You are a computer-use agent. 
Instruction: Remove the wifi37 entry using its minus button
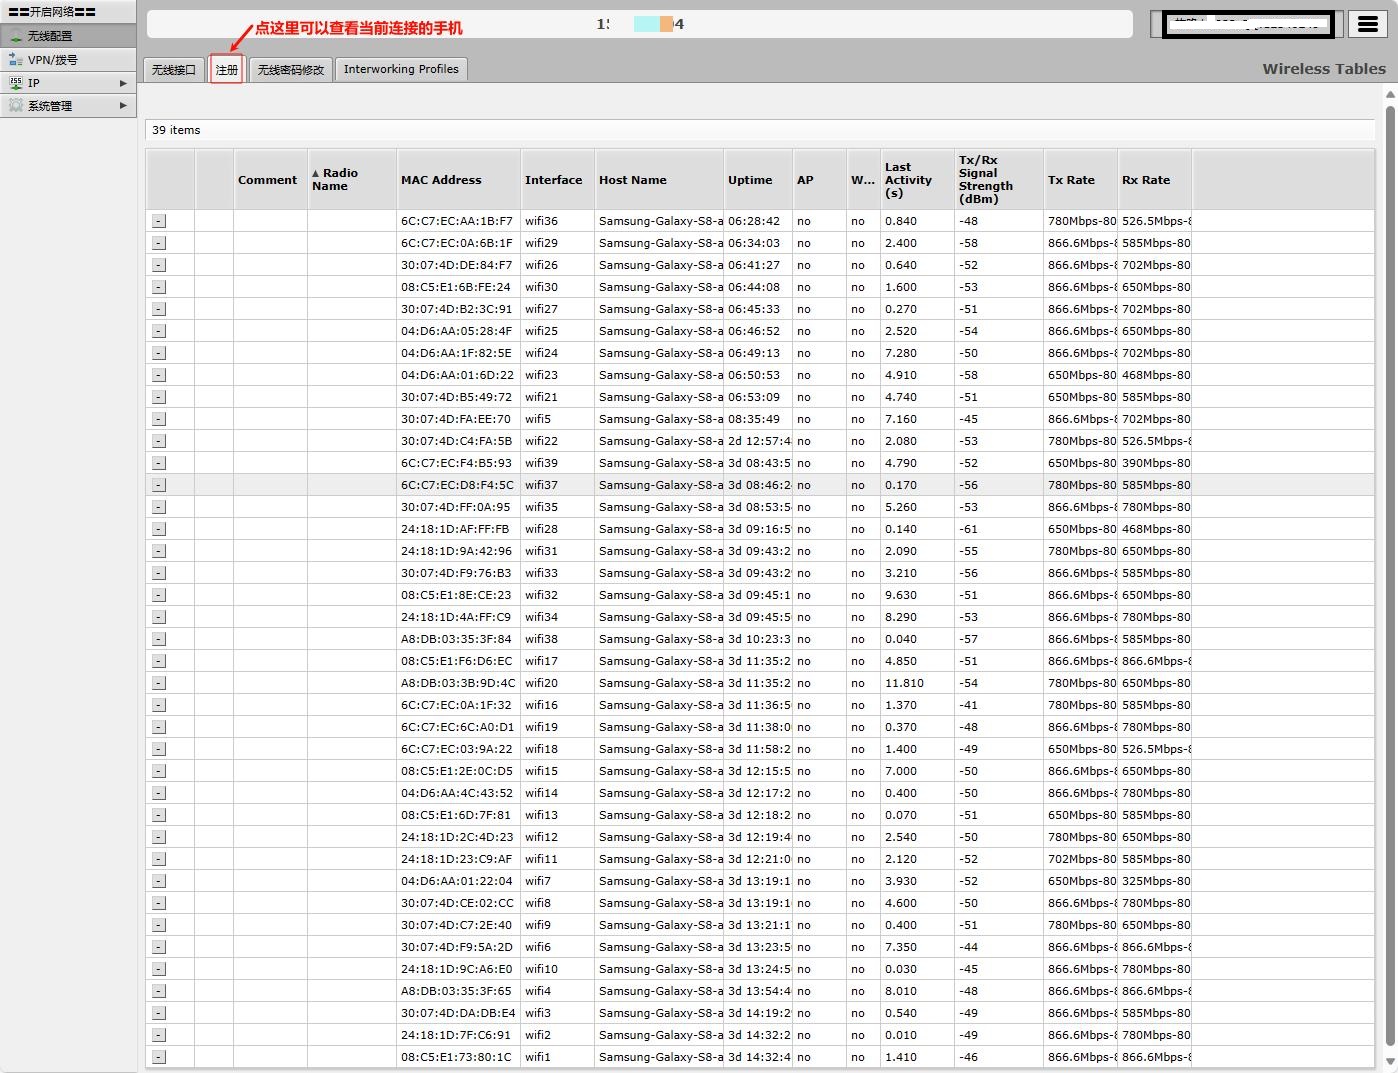coord(159,485)
